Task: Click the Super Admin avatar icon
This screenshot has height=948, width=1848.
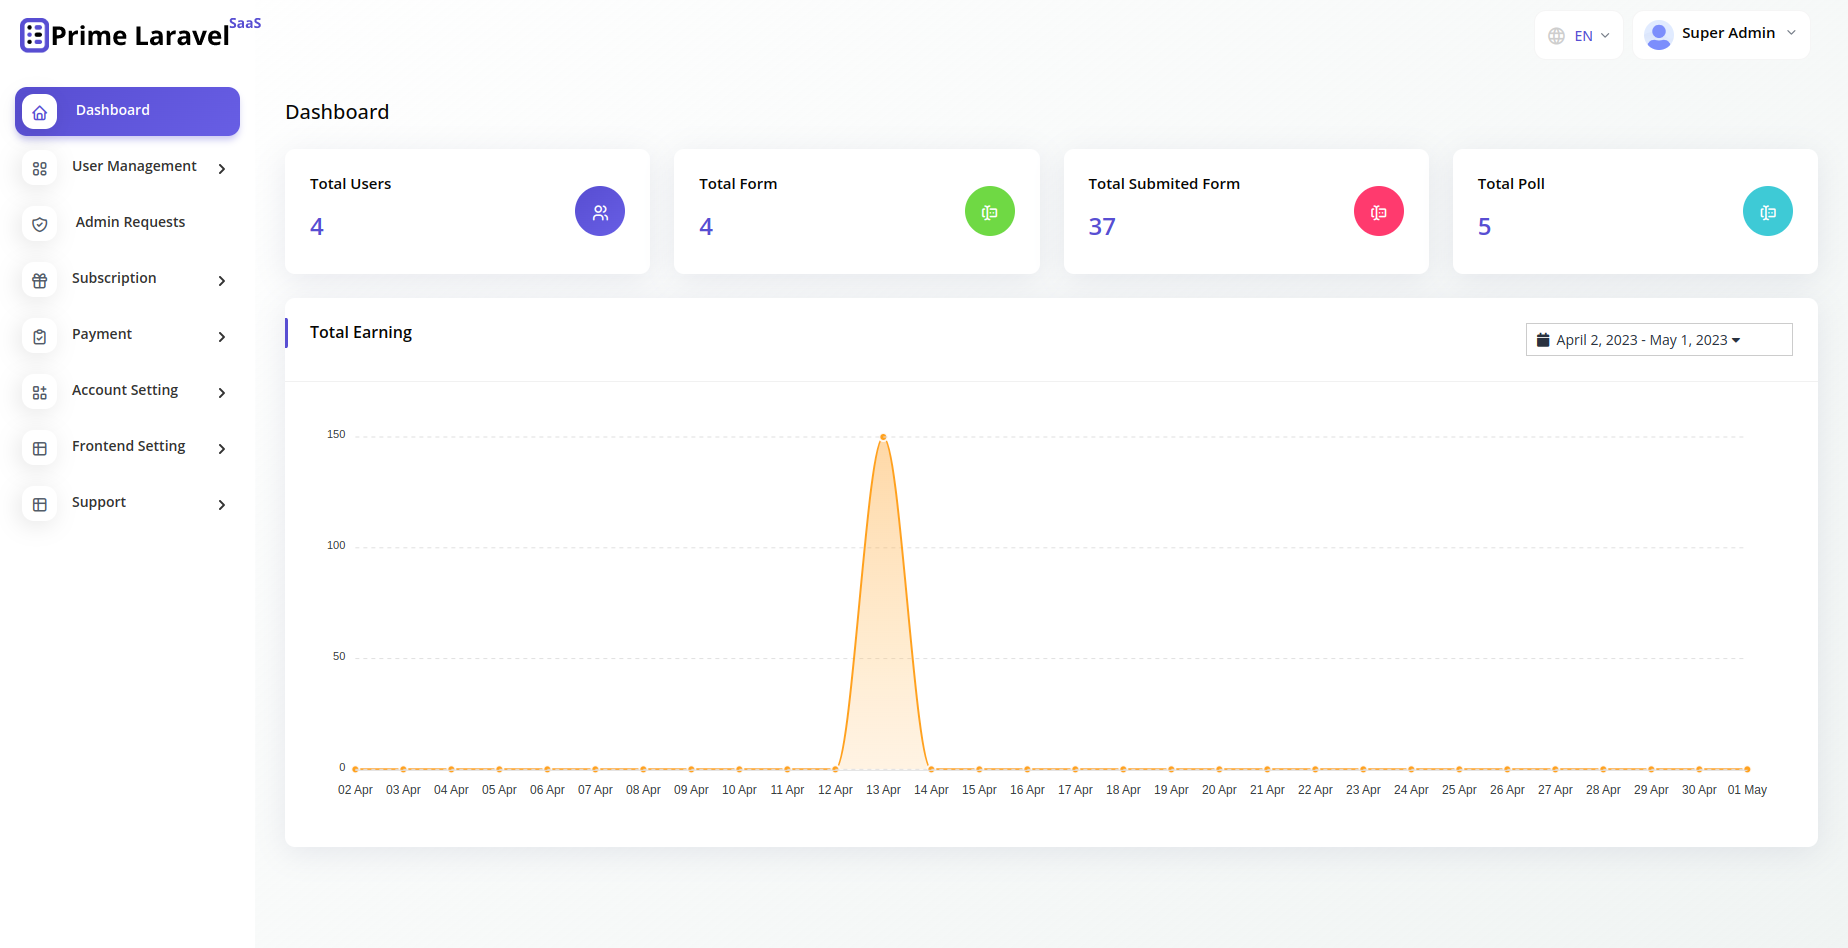Action: coord(1658,35)
